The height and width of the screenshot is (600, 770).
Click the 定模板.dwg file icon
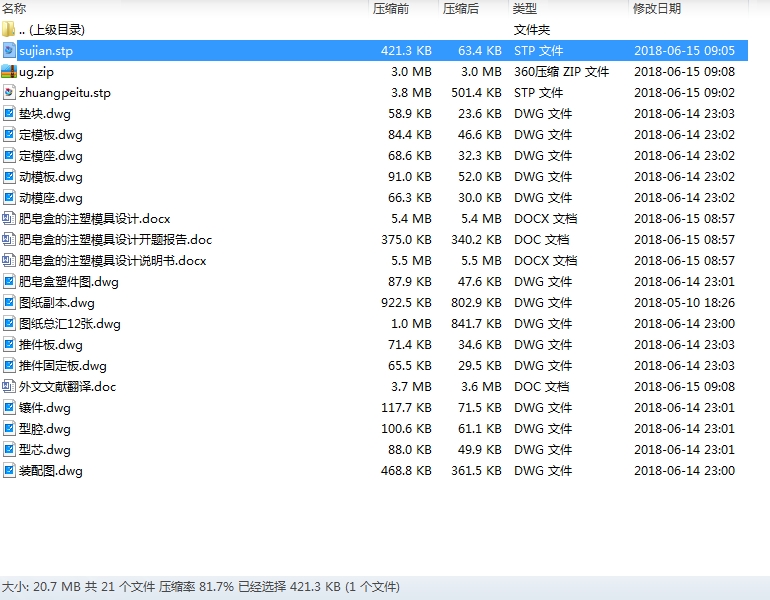tap(8, 135)
